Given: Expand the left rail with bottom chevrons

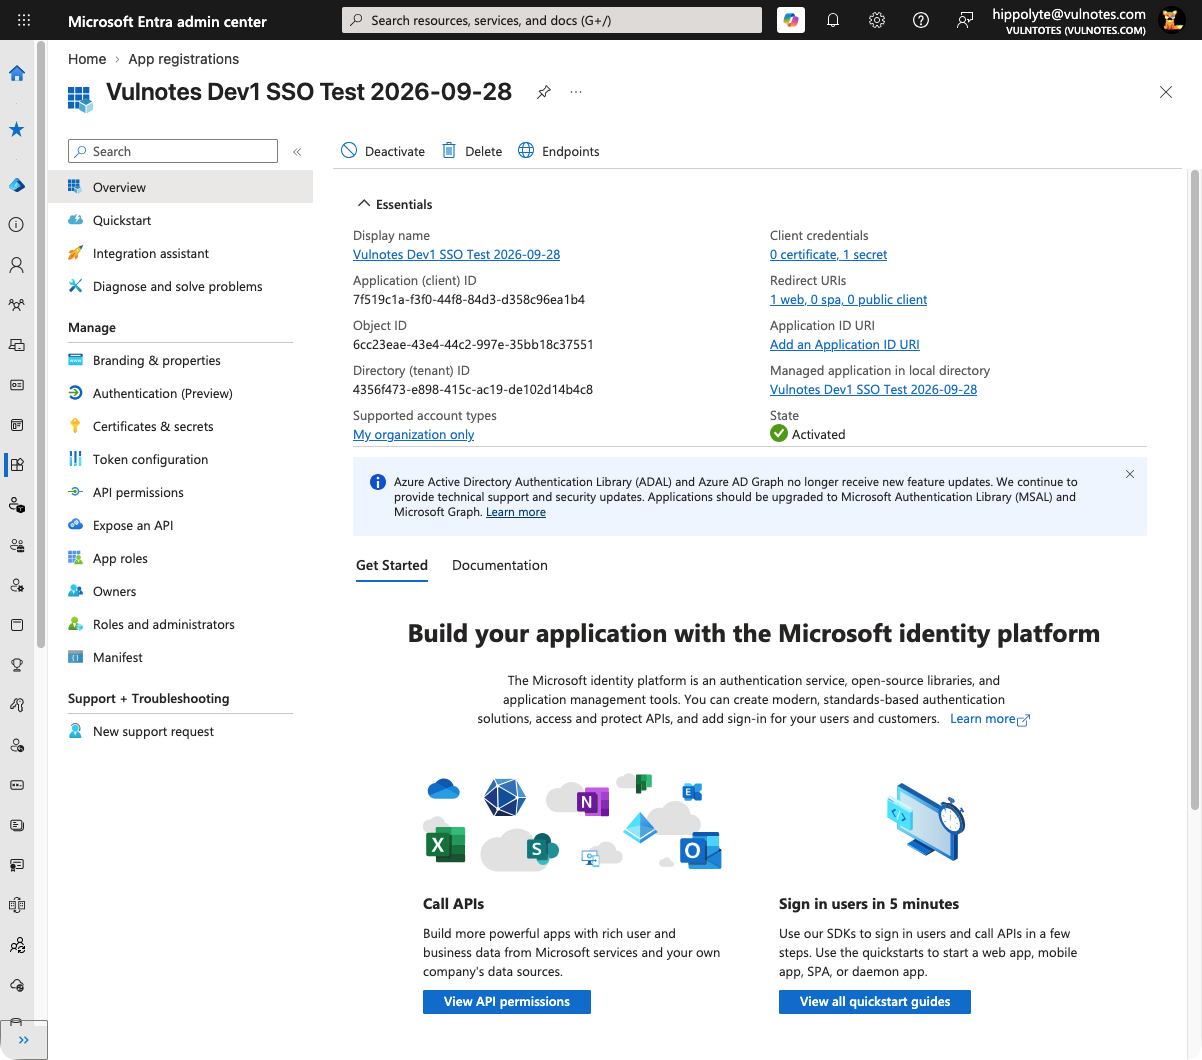Looking at the screenshot, I should [24, 1040].
